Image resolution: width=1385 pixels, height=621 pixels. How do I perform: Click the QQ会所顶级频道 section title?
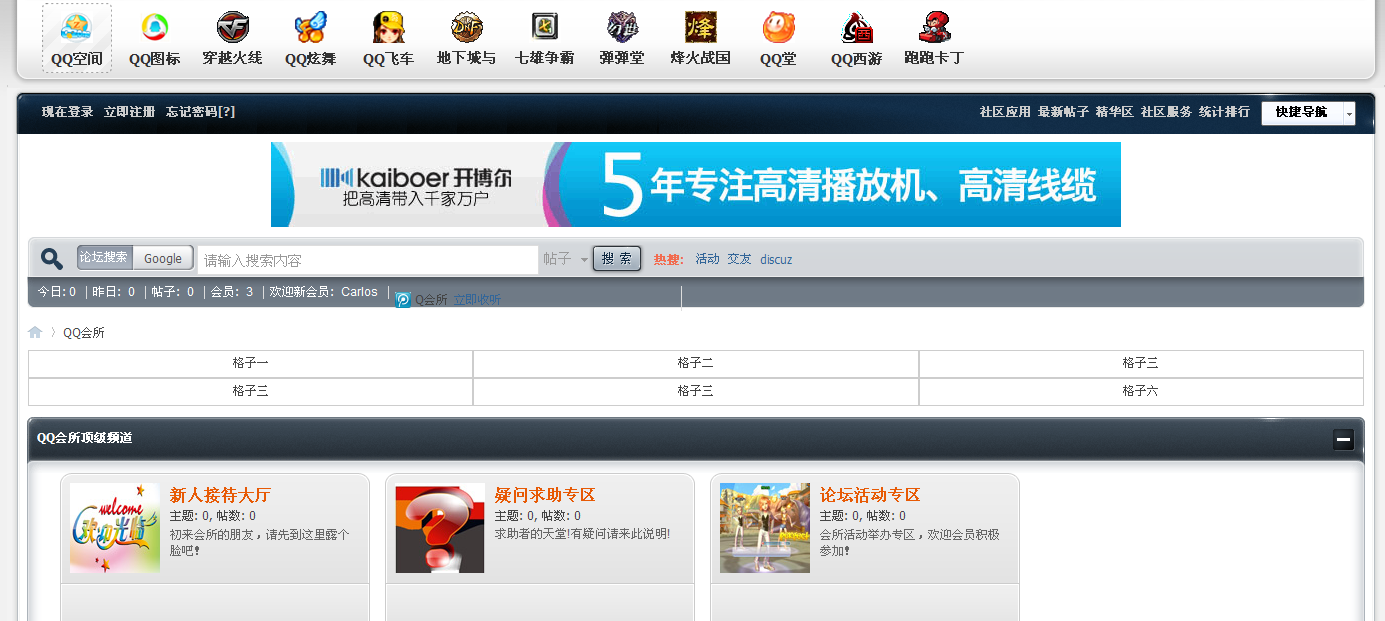pyautogui.click(x=85, y=438)
